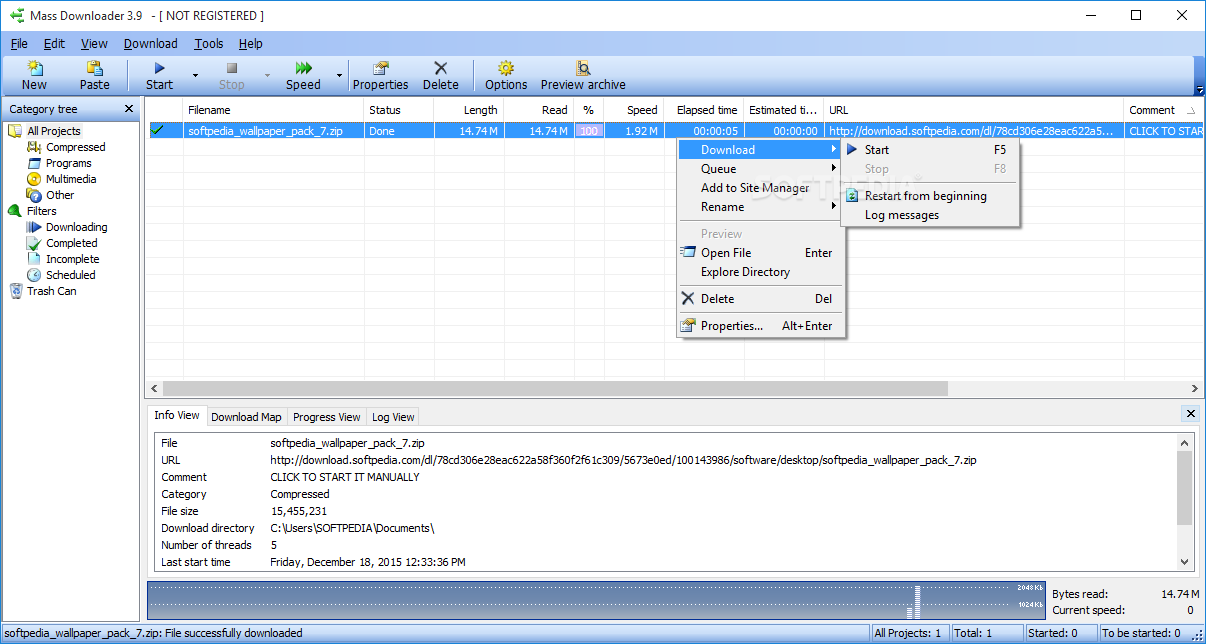The image size is (1206, 644).
Task: Click Start in the Download submenu
Action: click(x=930, y=150)
